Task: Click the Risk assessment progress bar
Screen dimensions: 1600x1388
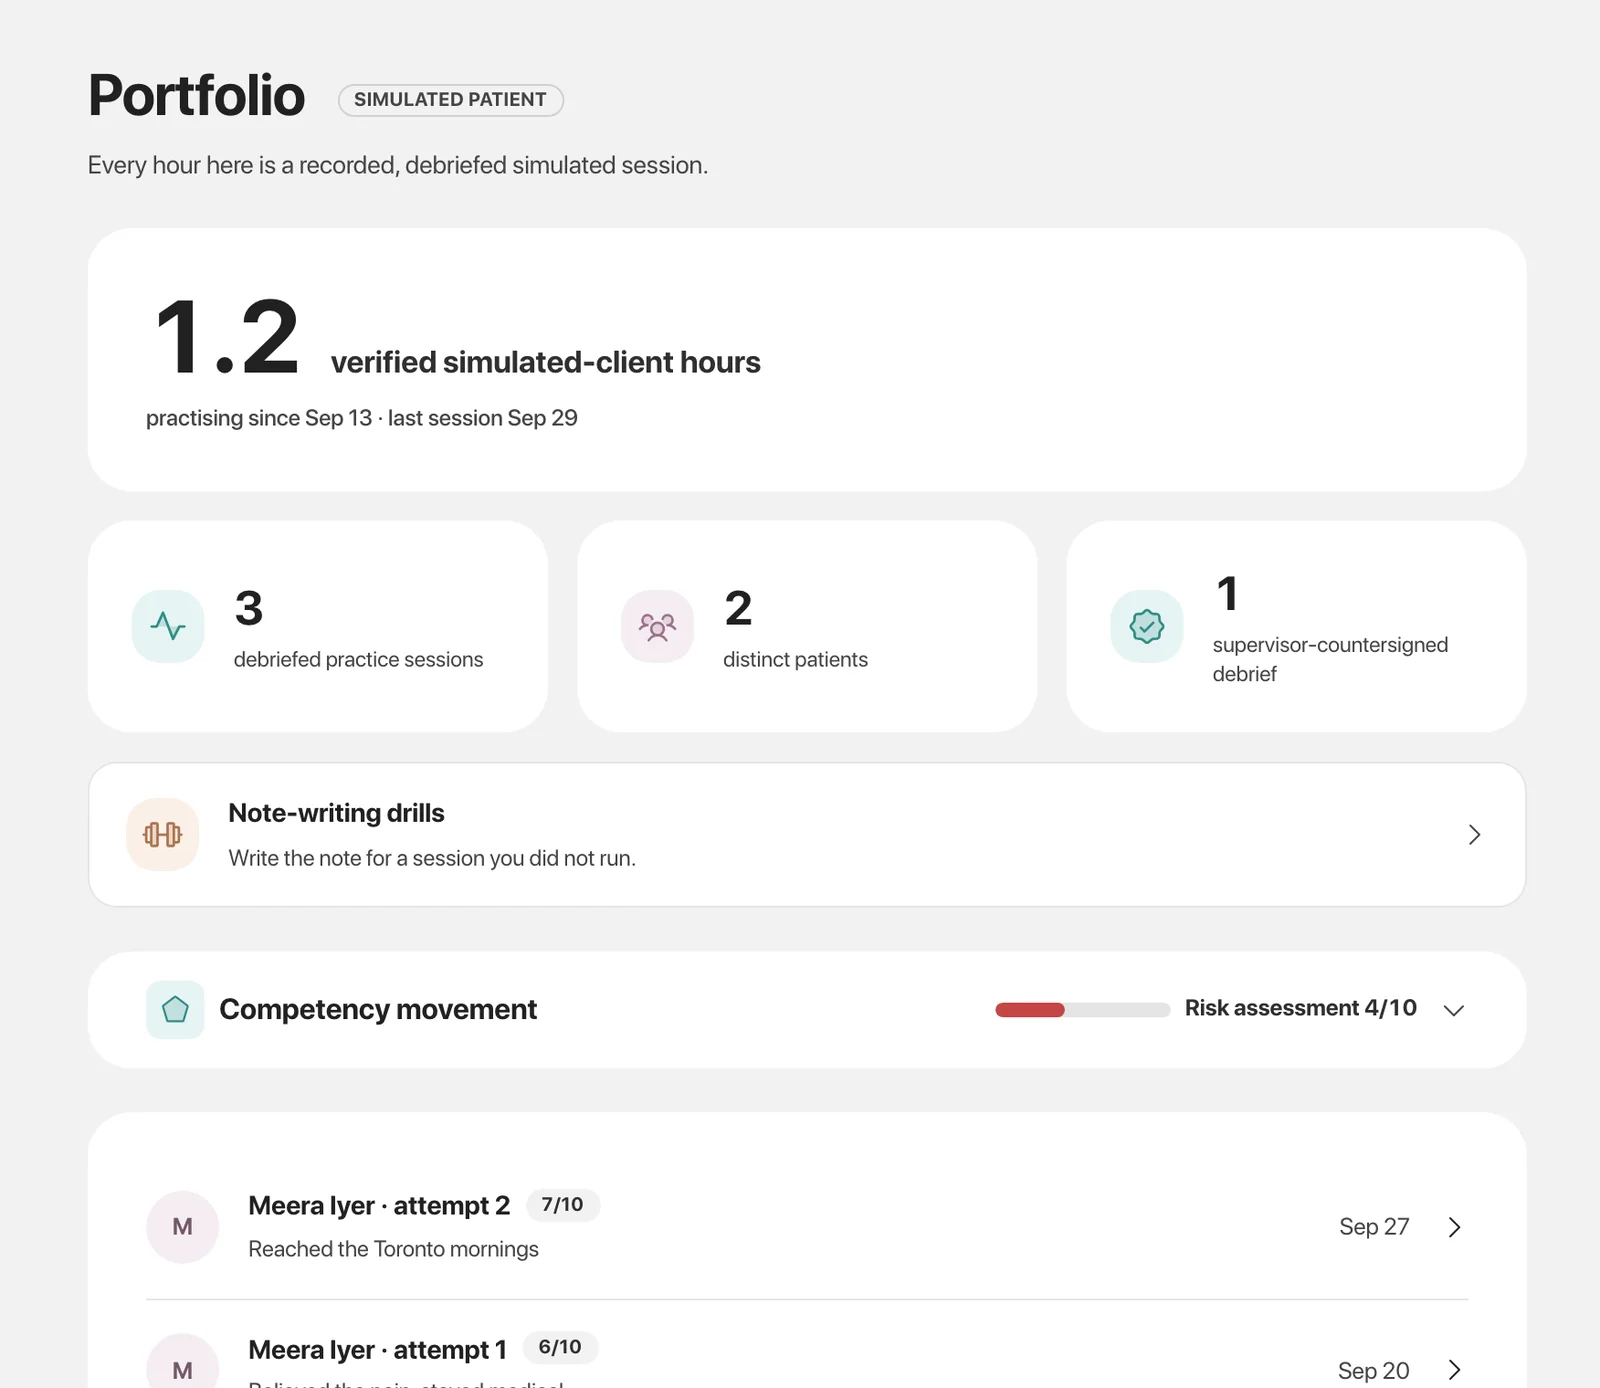Action: tap(1082, 1010)
